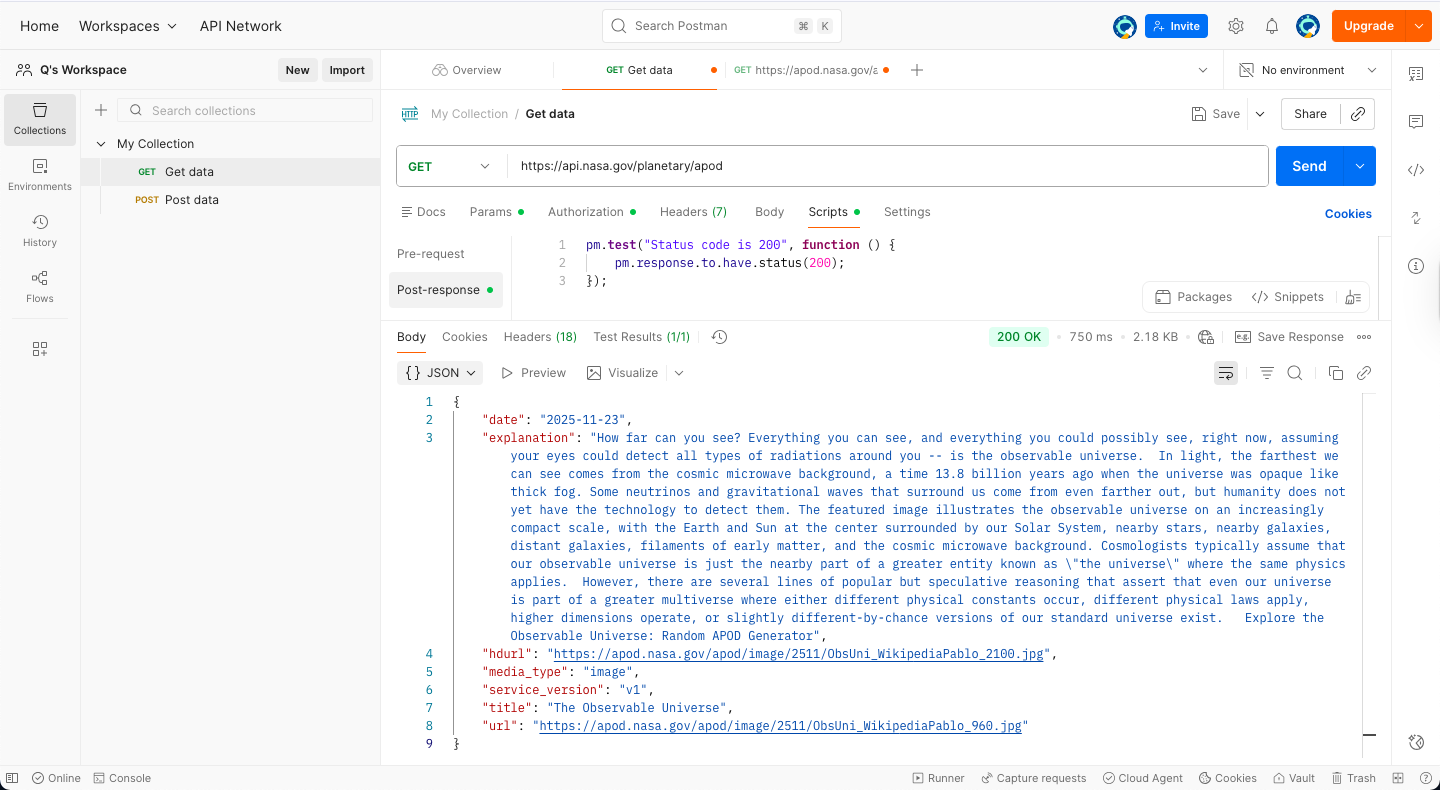Open the hdurl image link in response
The height and width of the screenshot is (790, 1440).
pos(798,654)
